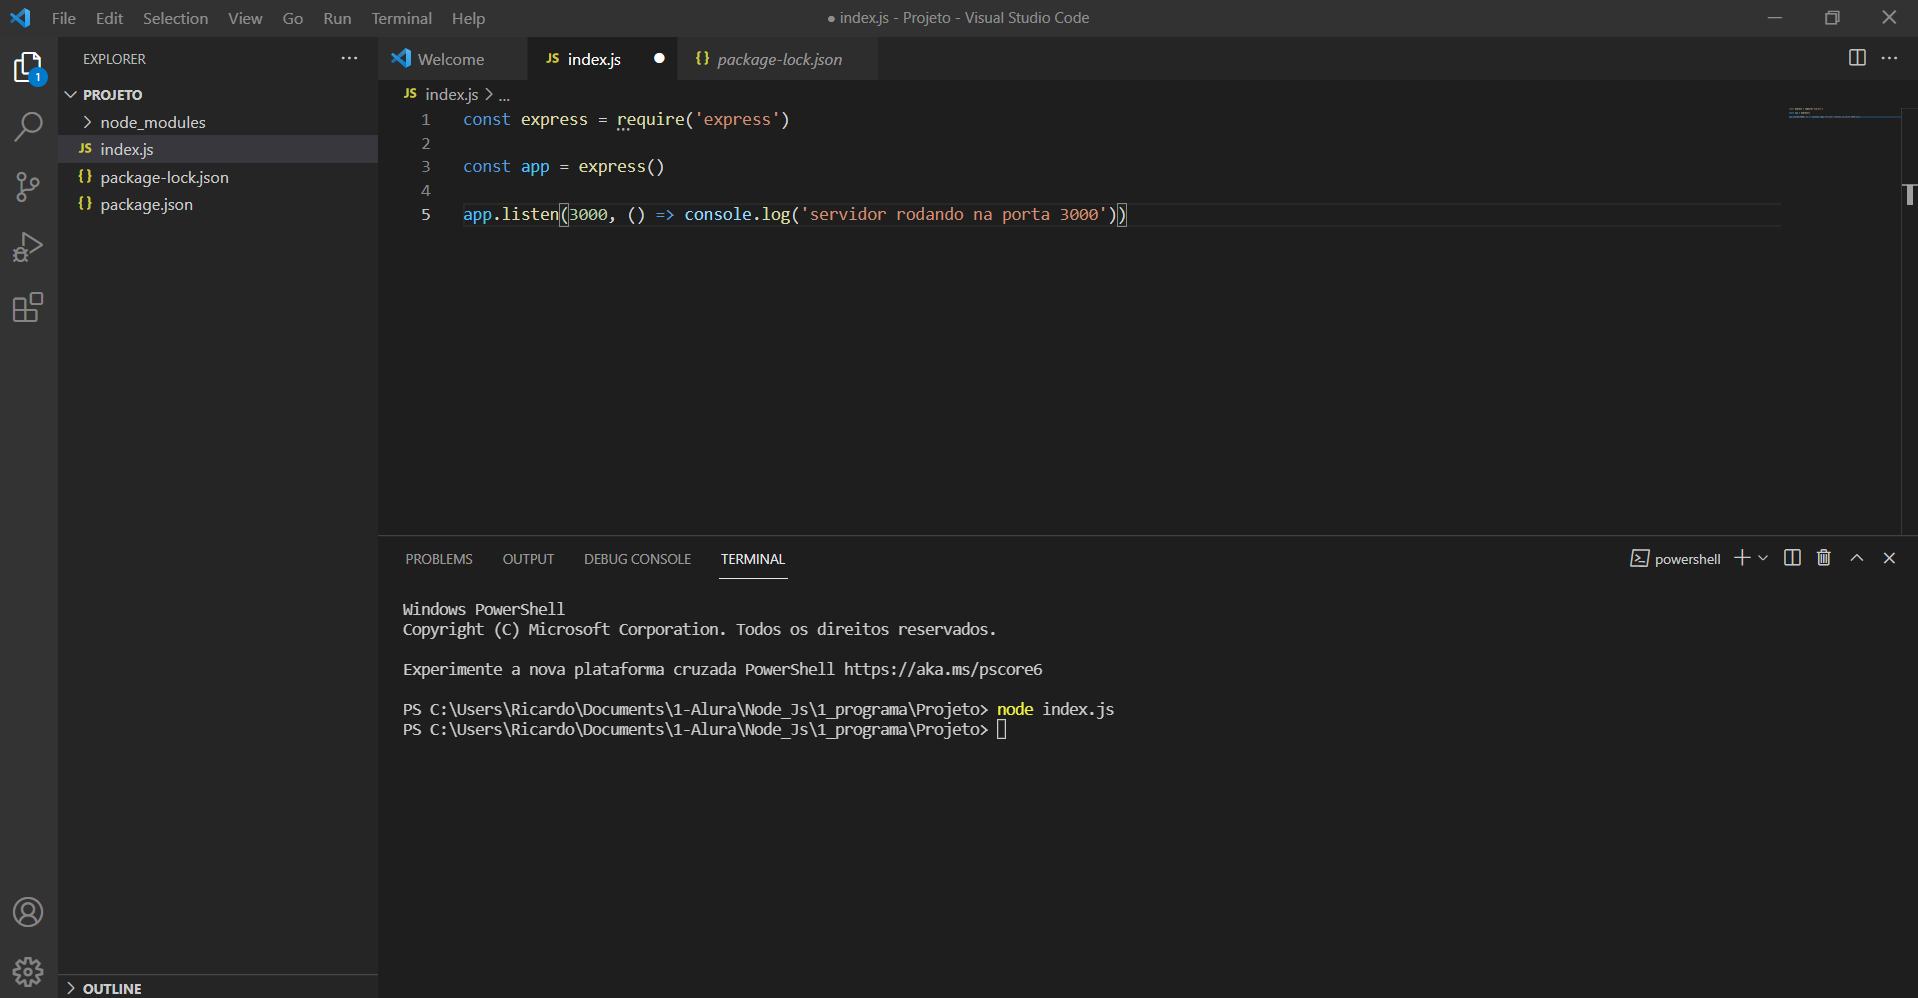Open the Terminal menu
This screenshot has height=998, width=1918.
pos(402,18)
